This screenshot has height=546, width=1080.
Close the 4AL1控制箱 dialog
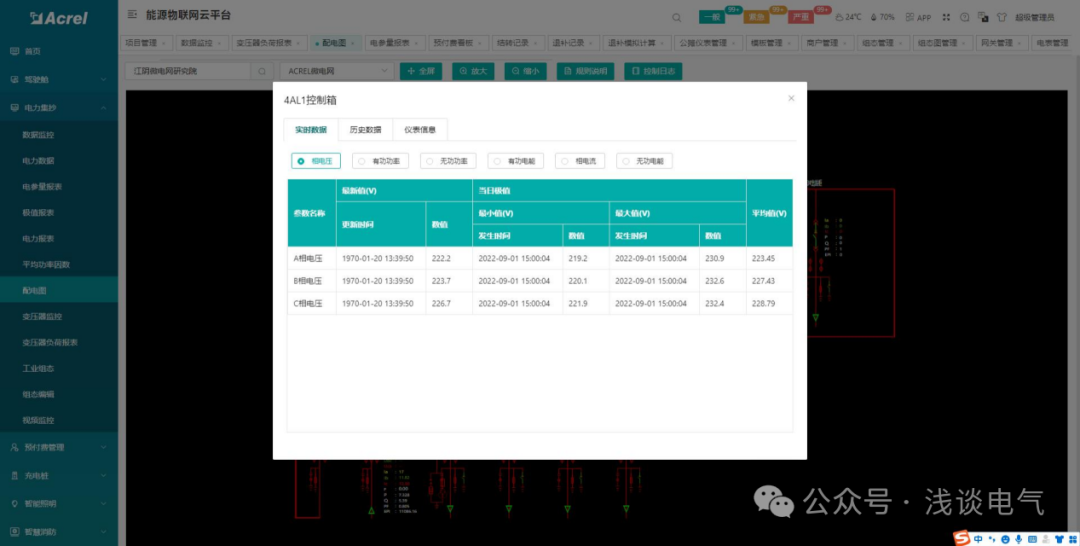791,98
